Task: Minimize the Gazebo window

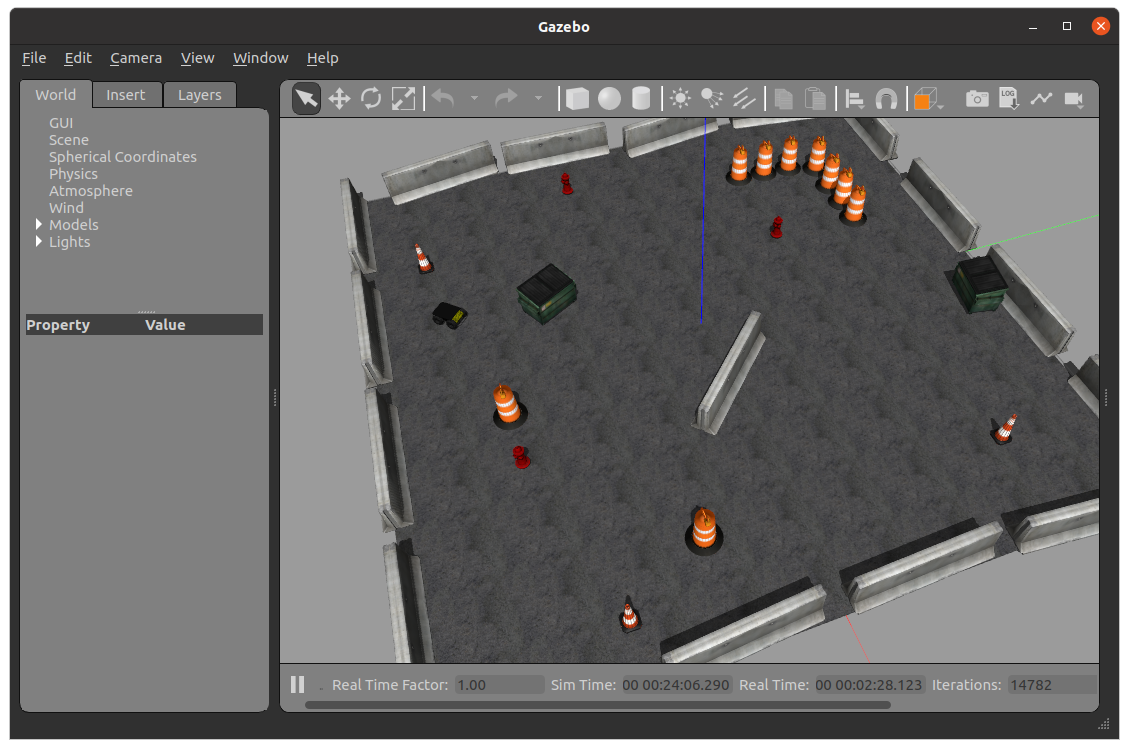Action: [1033, 27]
